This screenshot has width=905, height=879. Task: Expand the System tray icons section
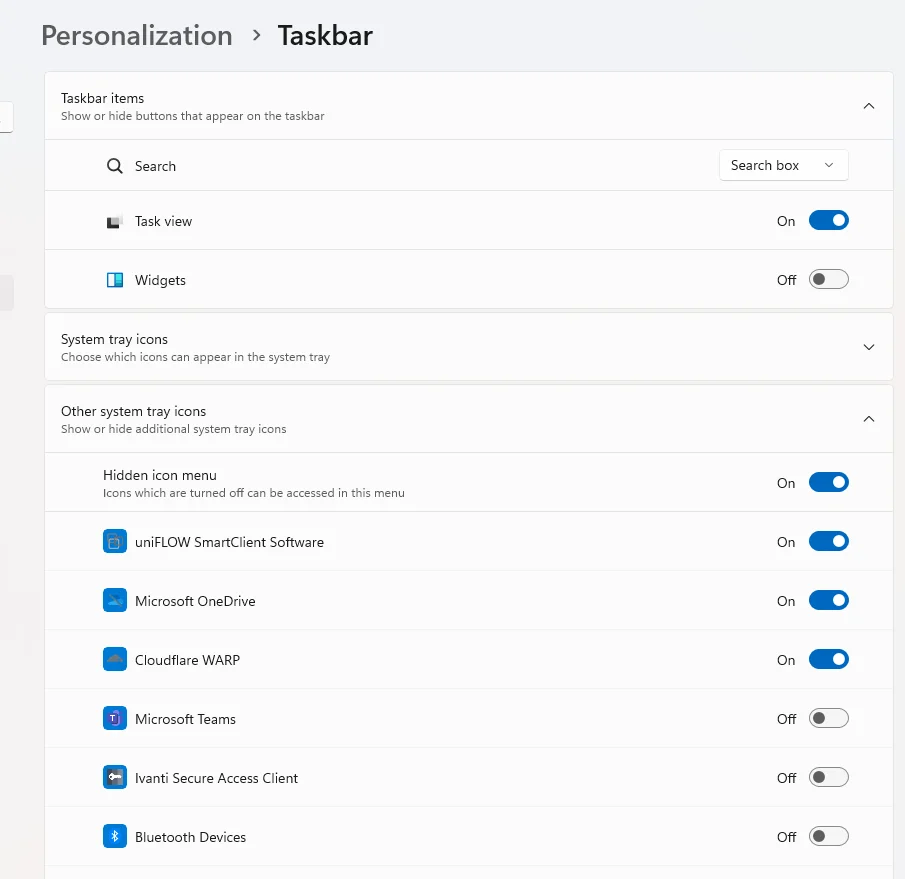point(868,347)
